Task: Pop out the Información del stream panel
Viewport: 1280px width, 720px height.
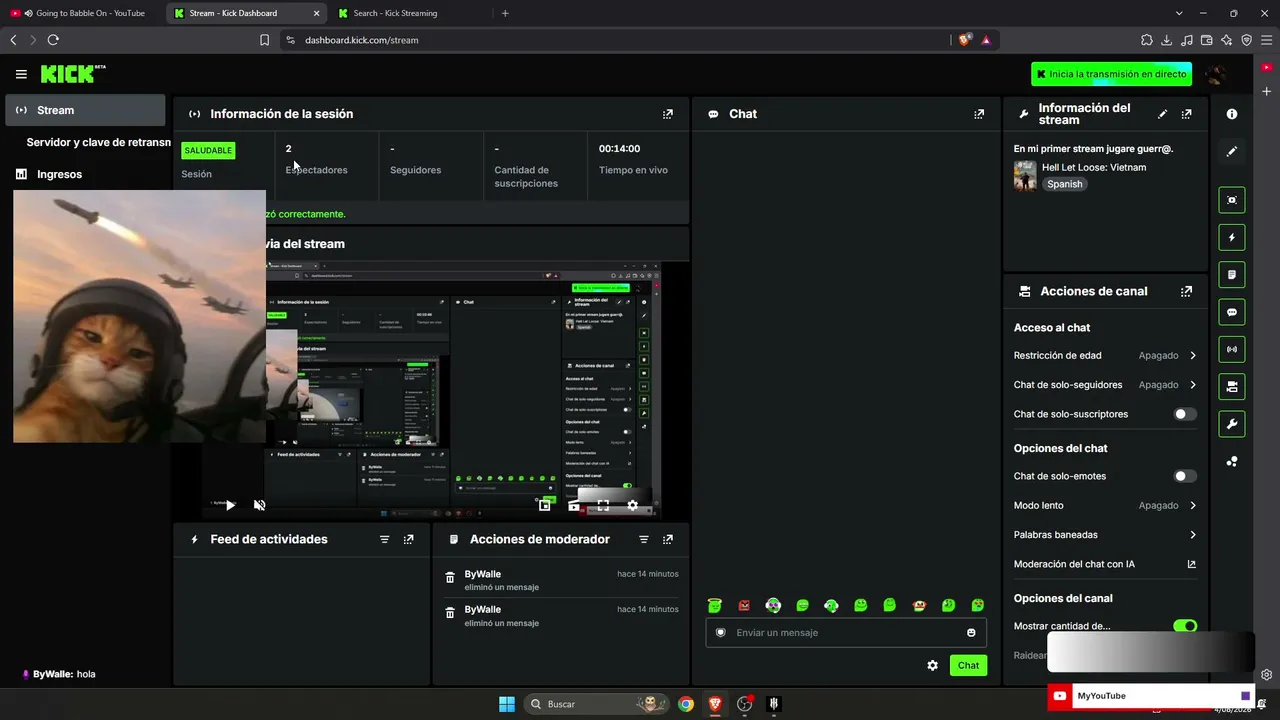Action: tap(1187, 114)
